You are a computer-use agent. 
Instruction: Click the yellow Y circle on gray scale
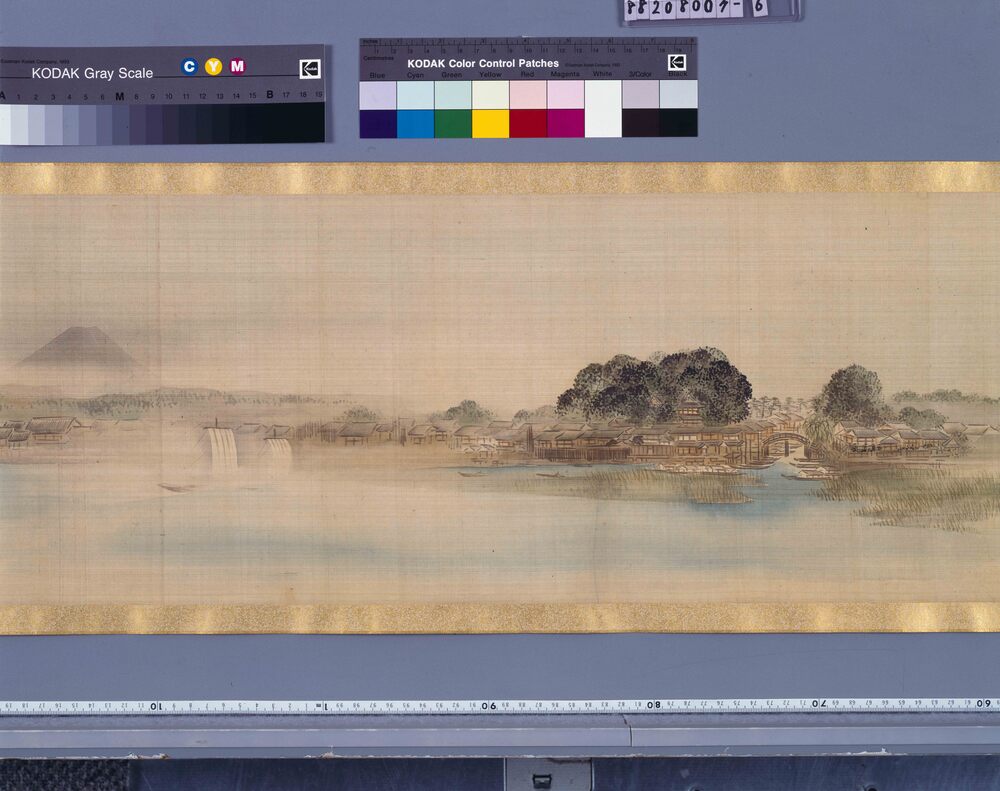[214, 66]
